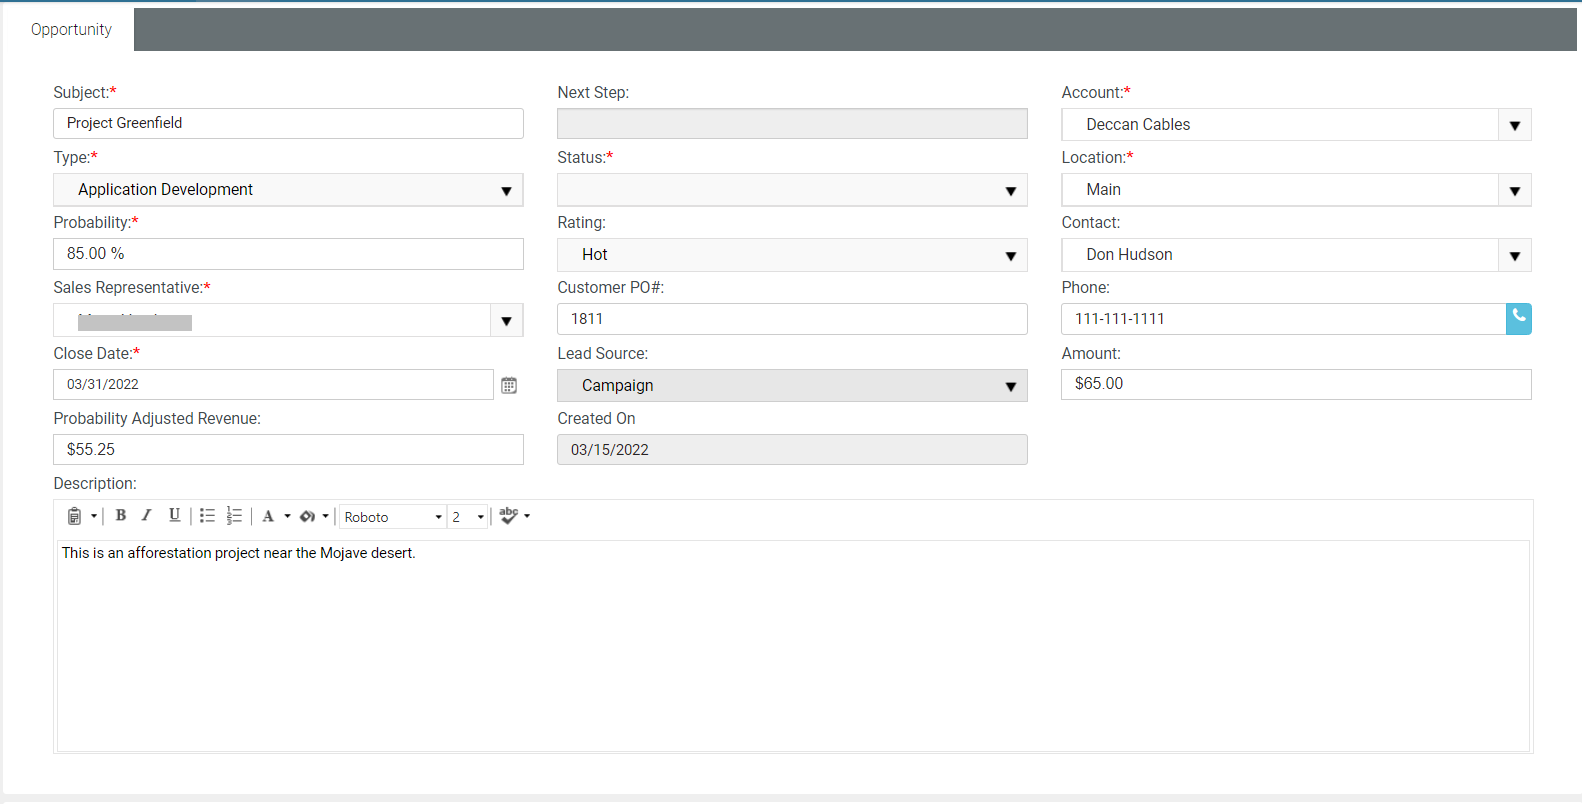Open the font size dropdown showing 2

coord(468,517)
